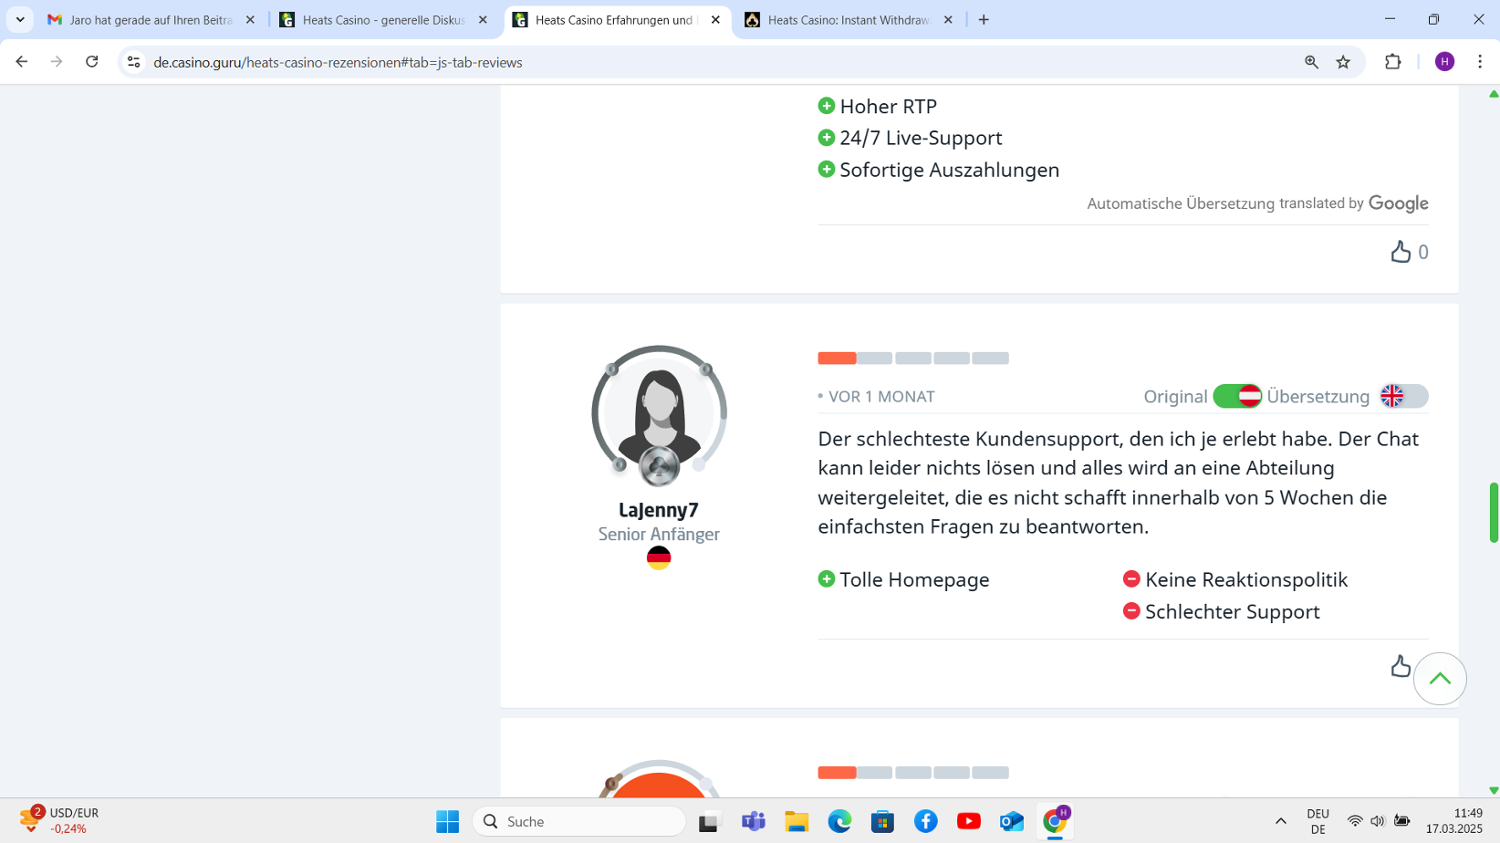Expand the tab search dropdown arrow
Image resolution: width=1500 pixels, height=843 pixels.
click(20, 20)
